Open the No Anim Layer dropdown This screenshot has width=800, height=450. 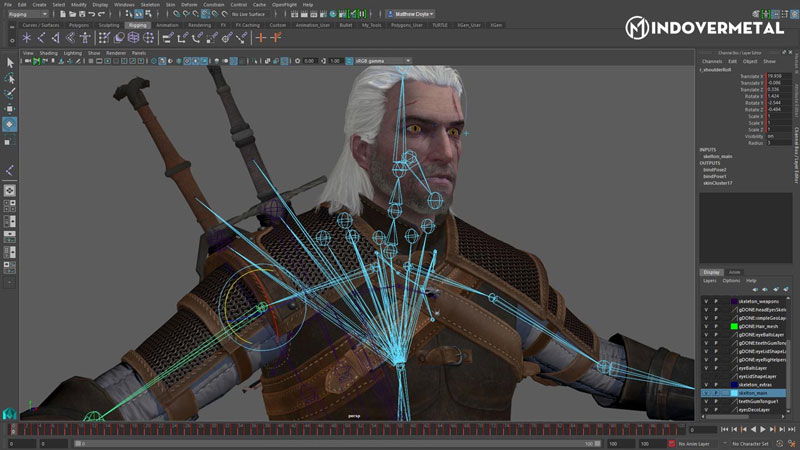coord(694,444)
